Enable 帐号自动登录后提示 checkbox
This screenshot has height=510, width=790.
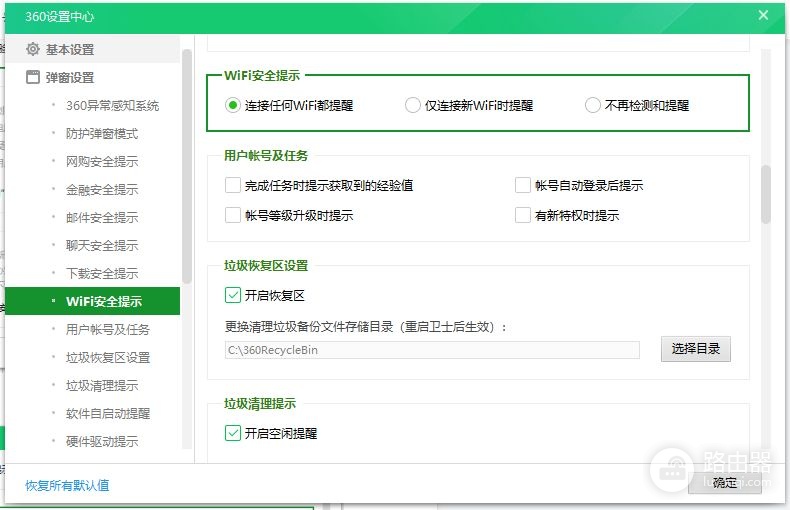(x=523, y=185)
